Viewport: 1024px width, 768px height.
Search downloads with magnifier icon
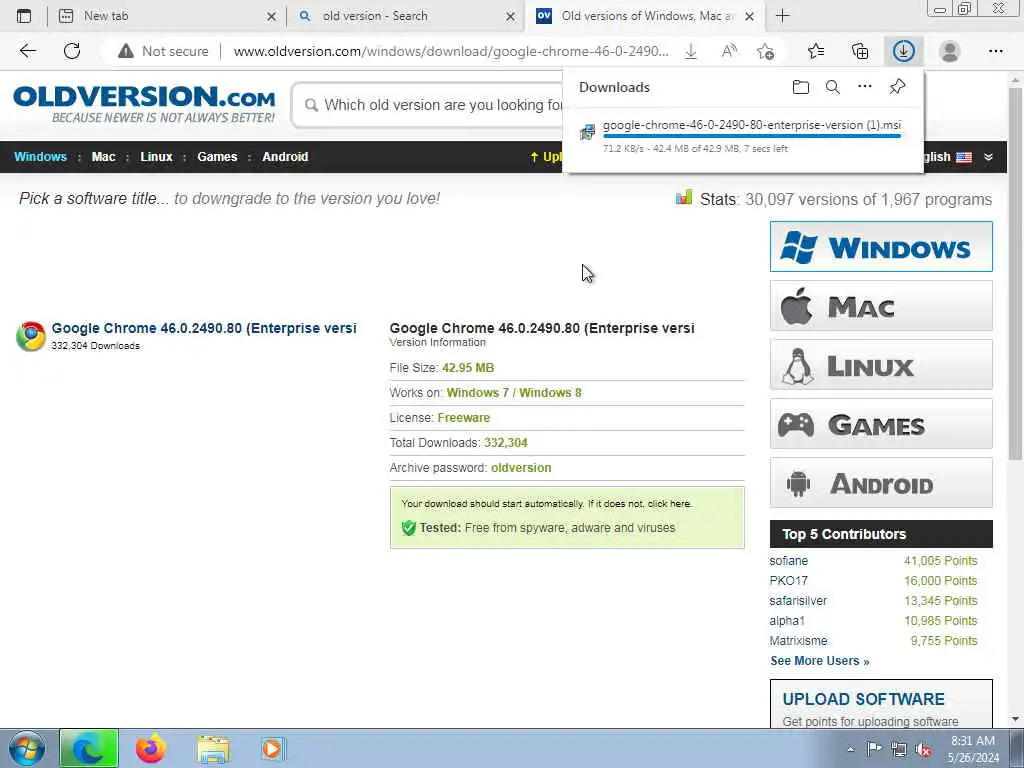833,87
